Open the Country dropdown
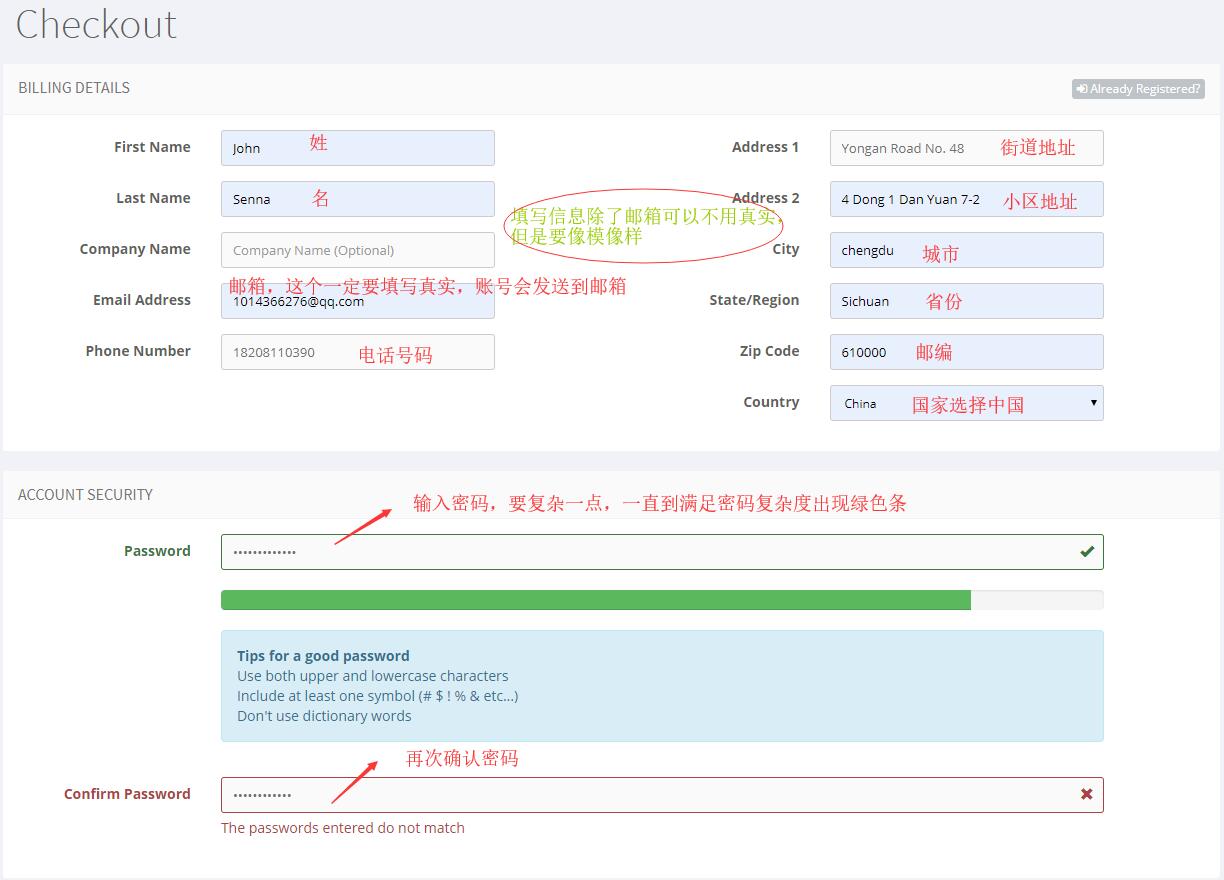This screenshot has height=880, width=1224. [965, 403]
